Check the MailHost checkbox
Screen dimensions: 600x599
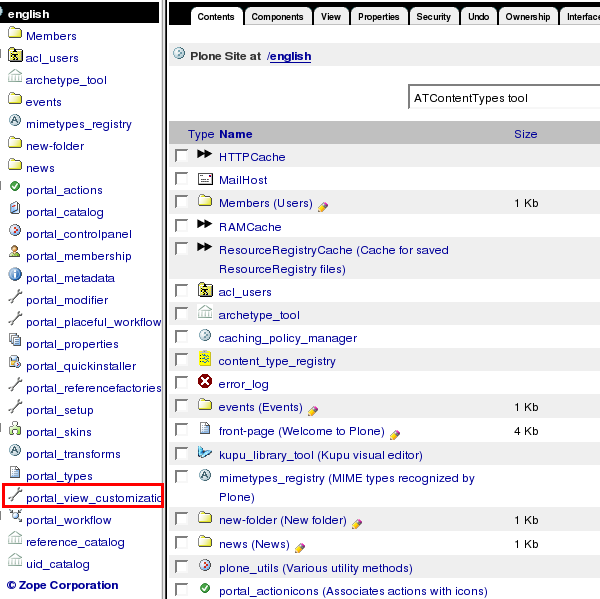coord(181,178)
